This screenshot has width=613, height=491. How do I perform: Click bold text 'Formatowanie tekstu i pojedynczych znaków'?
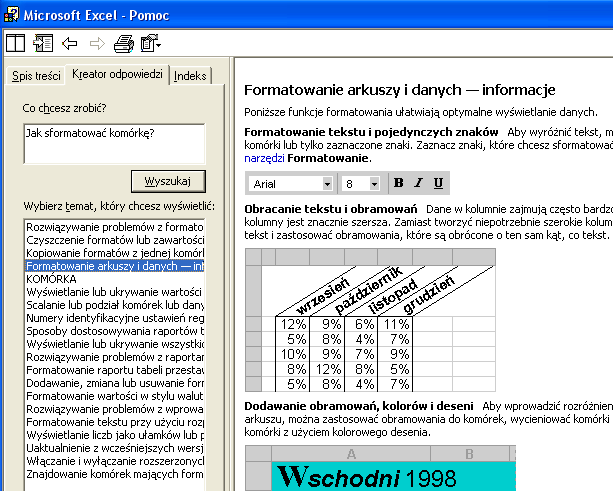click(371, 132)
